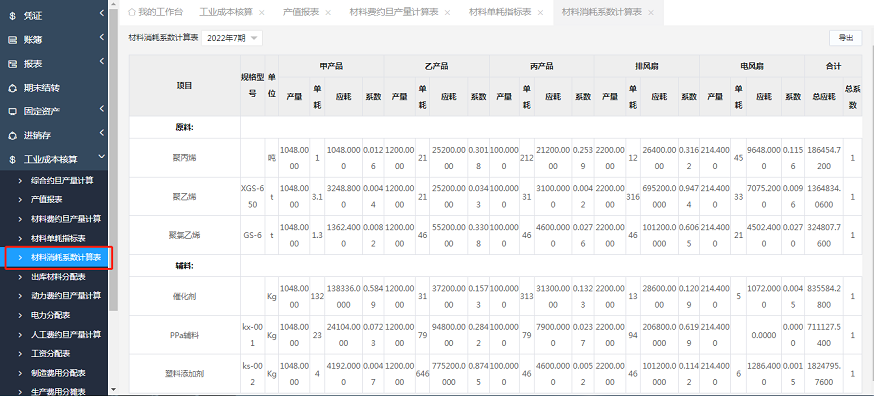Collapse the 工业成本核算 sidebar menu
Viewport: 874px width, 396px height.
click(101, 158)
